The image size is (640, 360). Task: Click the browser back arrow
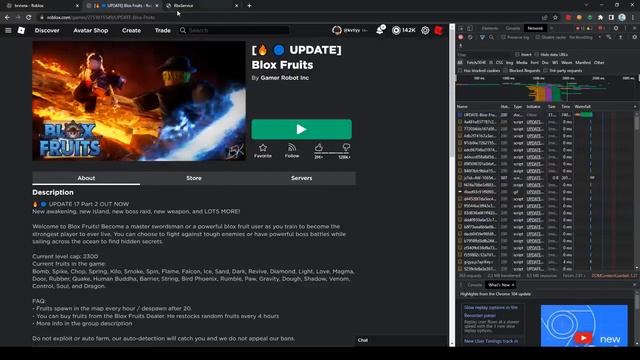[x=7, y=17]
